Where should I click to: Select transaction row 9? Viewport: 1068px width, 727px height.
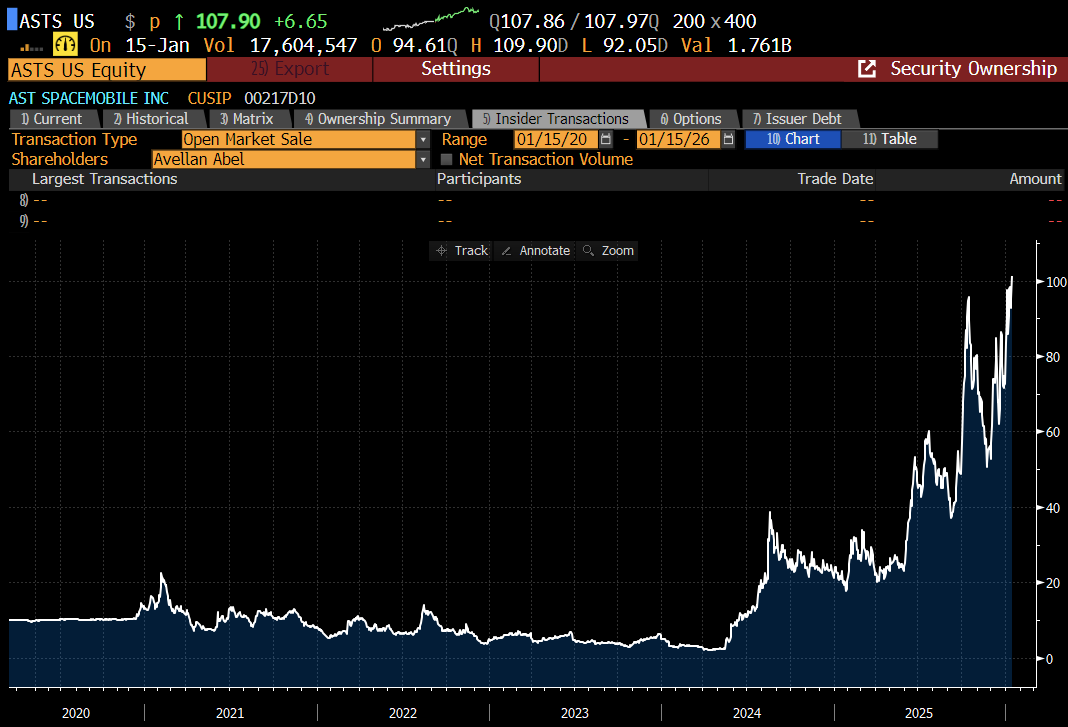(536, 221)
